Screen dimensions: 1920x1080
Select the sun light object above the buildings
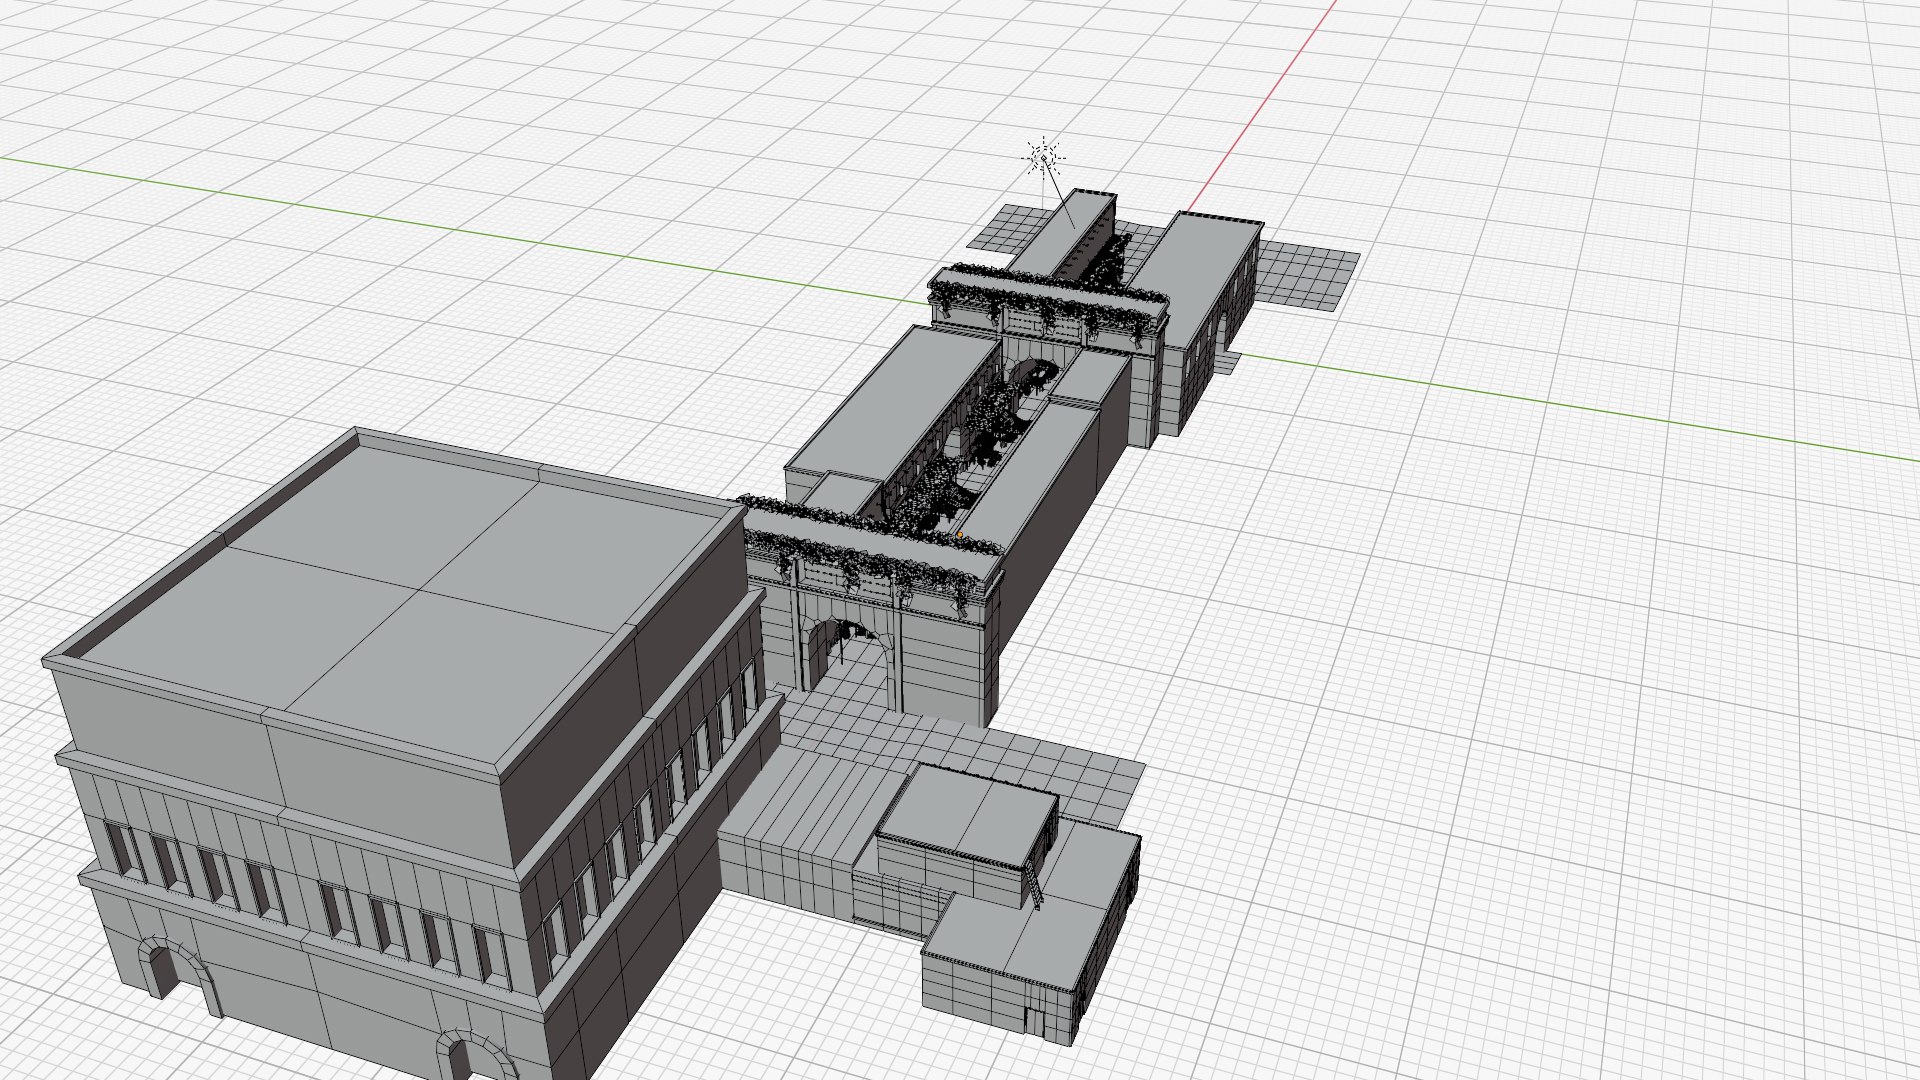coord(1044,157)
